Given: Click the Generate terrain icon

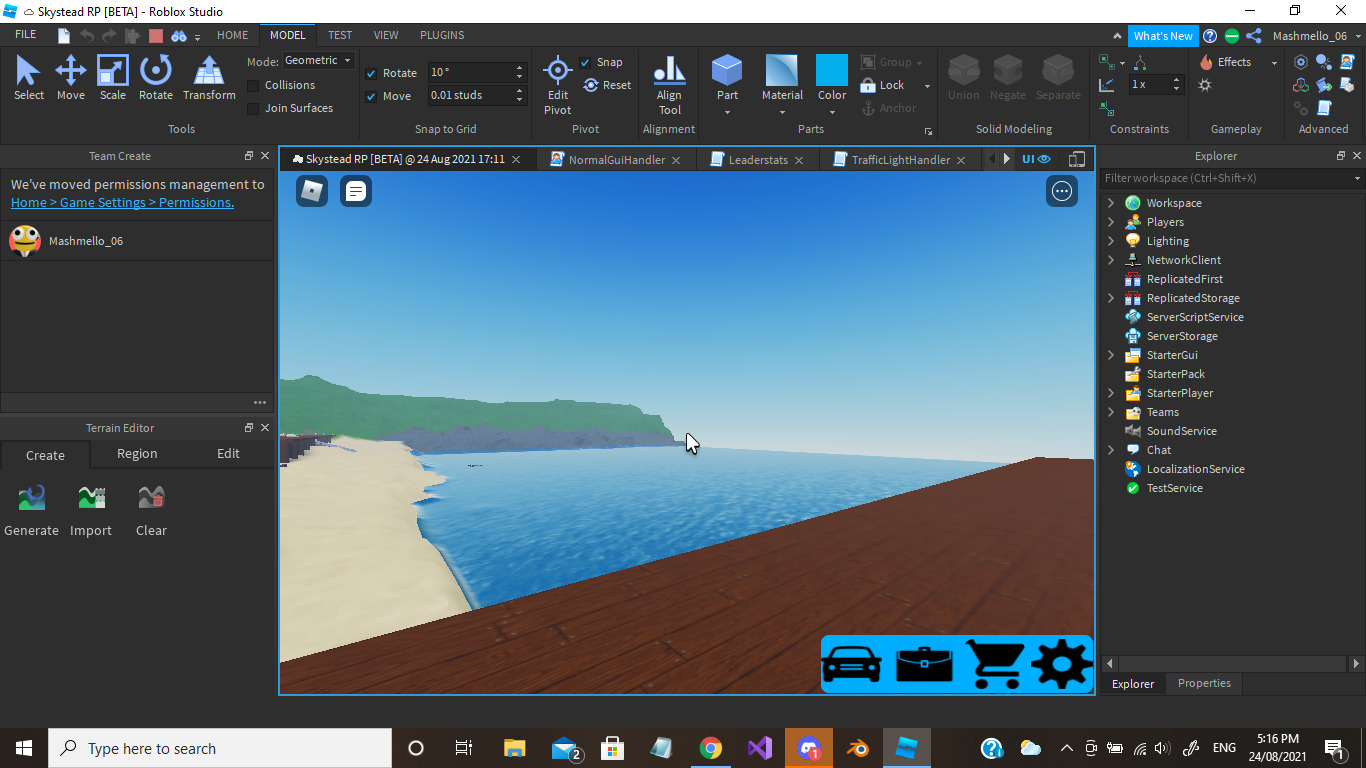Looking at the screenshot, I should click(x=31, y=498).
